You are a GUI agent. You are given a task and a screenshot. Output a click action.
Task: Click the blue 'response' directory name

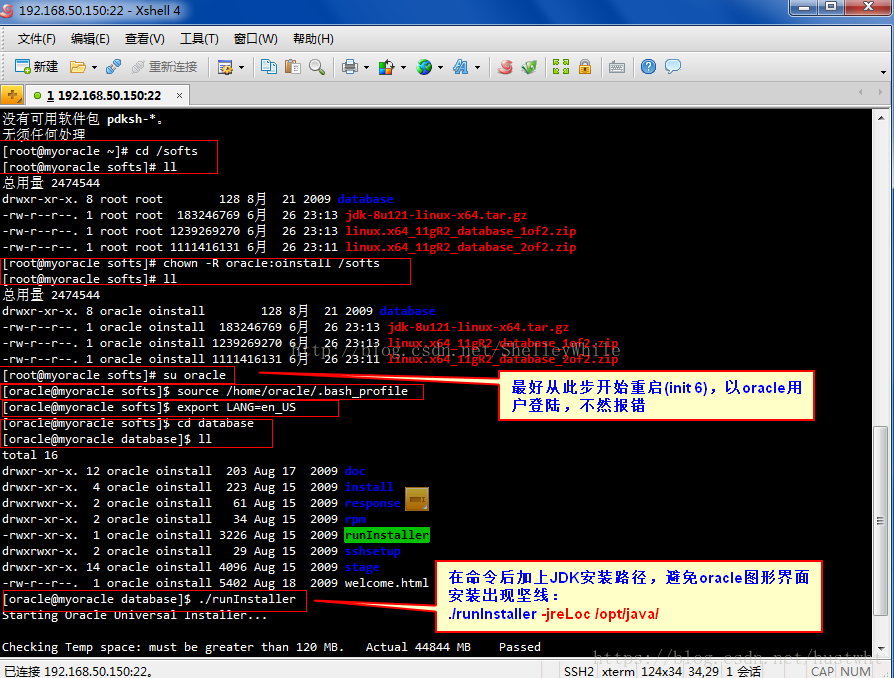[372, 503]
